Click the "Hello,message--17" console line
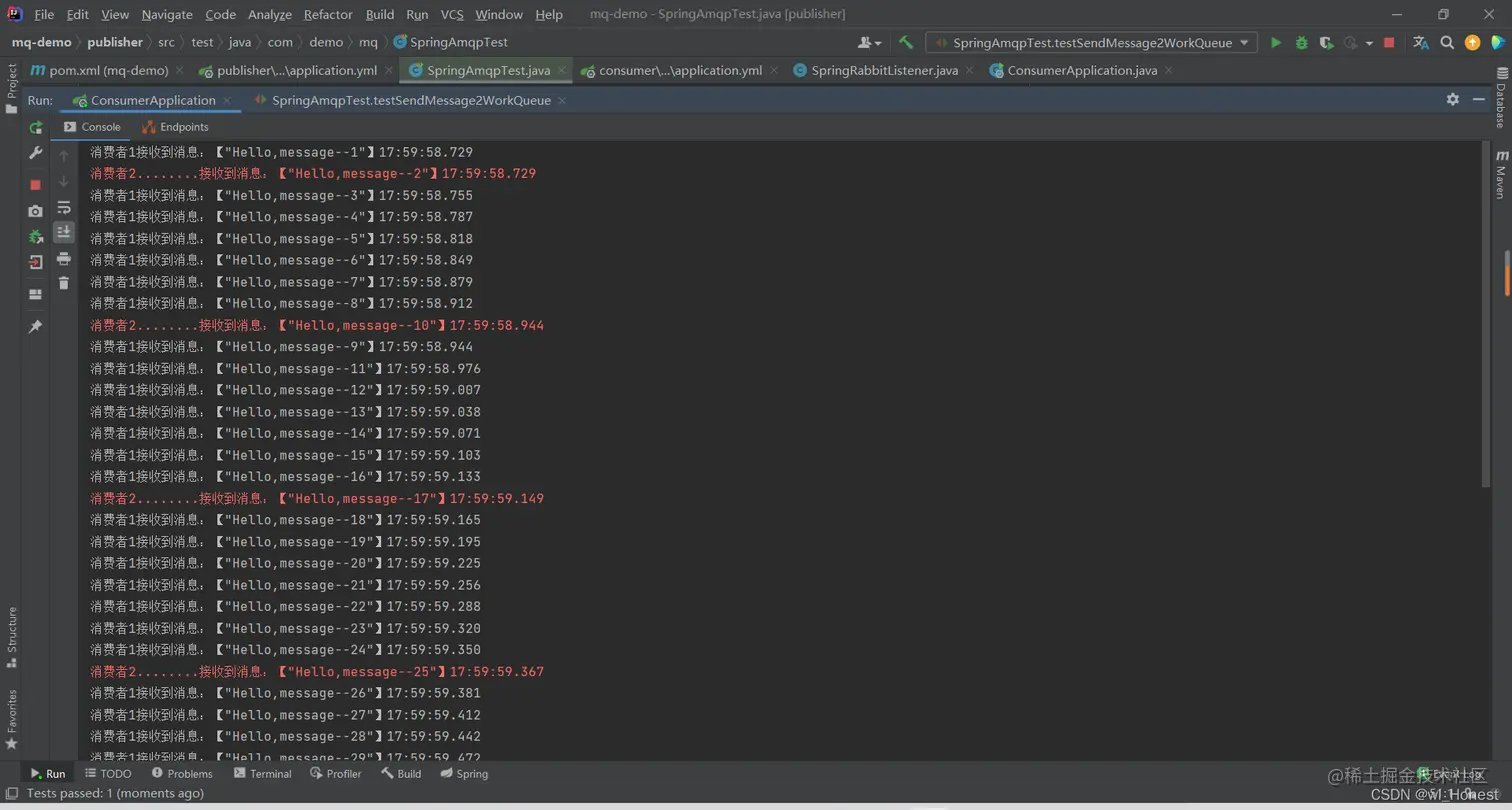 (317, 498)
